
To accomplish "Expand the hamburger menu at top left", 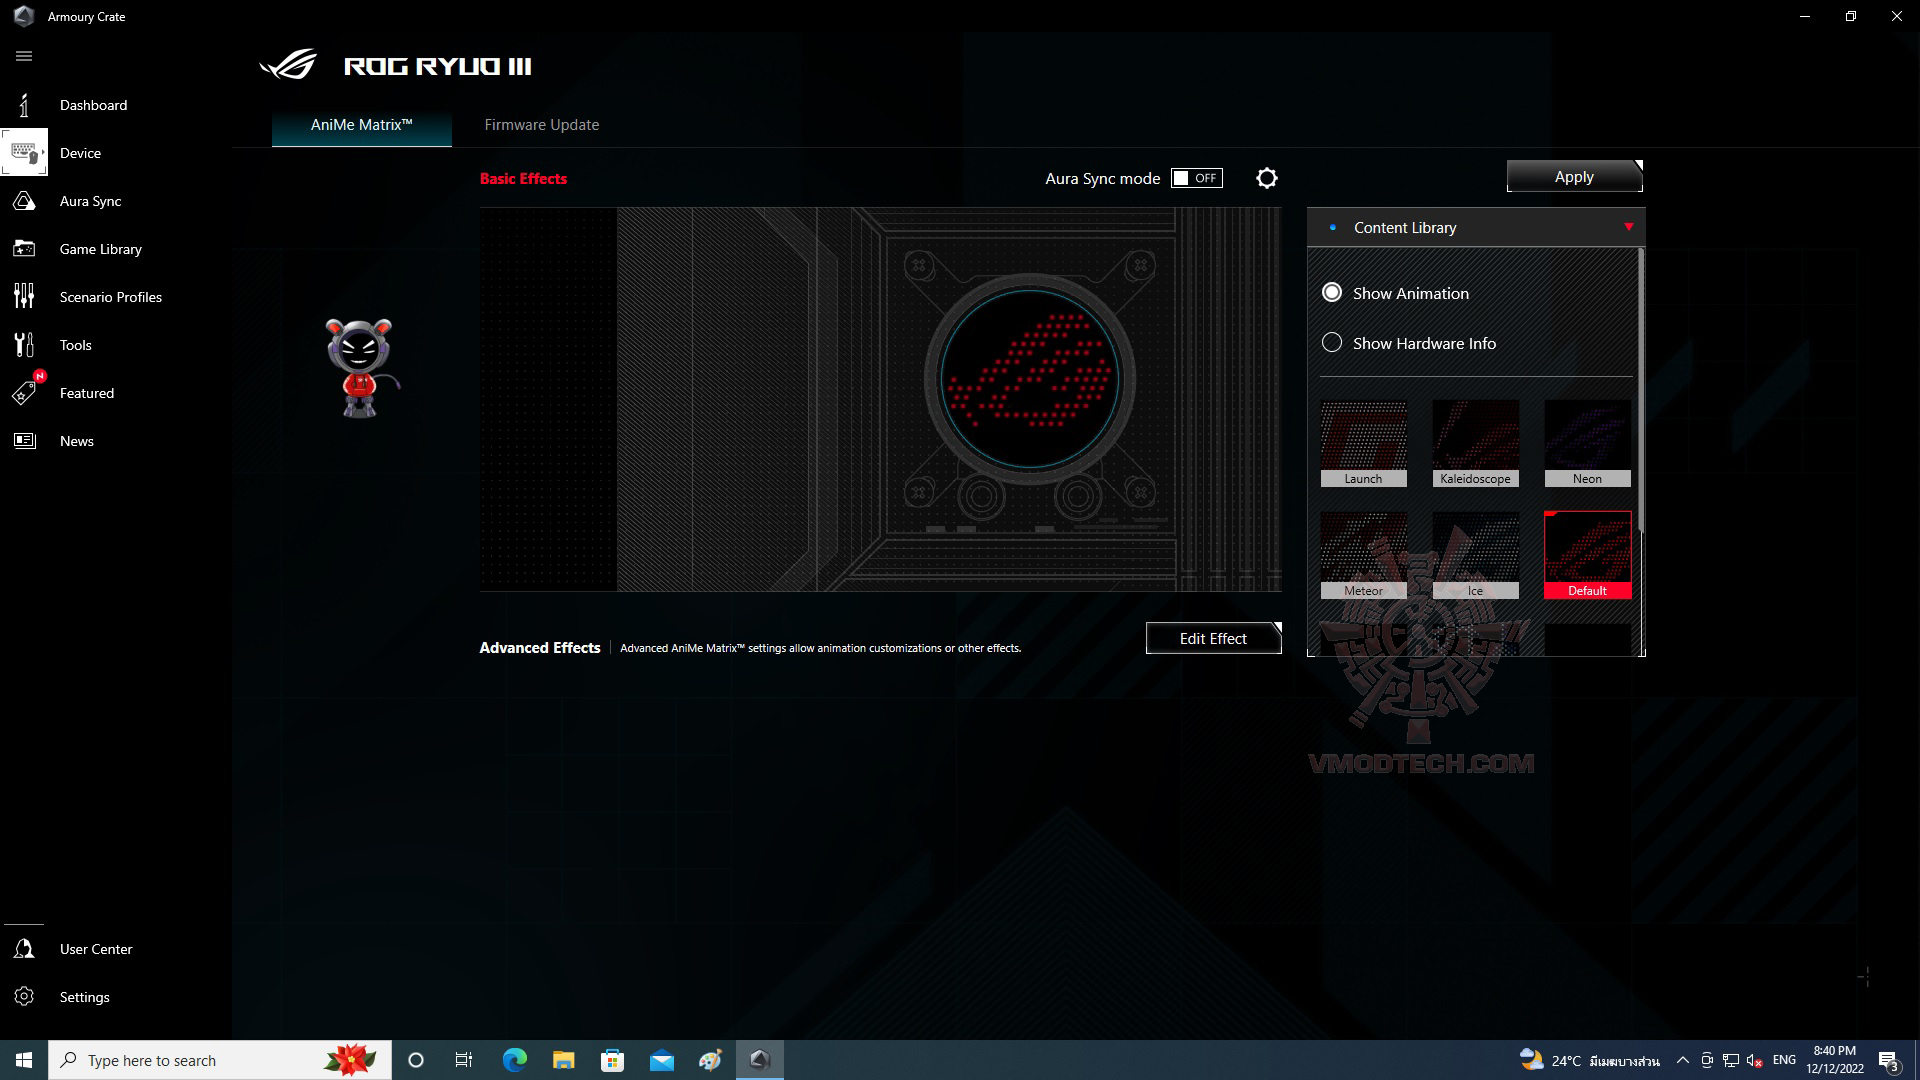I will pyautogui.click(x=24, y=56).
